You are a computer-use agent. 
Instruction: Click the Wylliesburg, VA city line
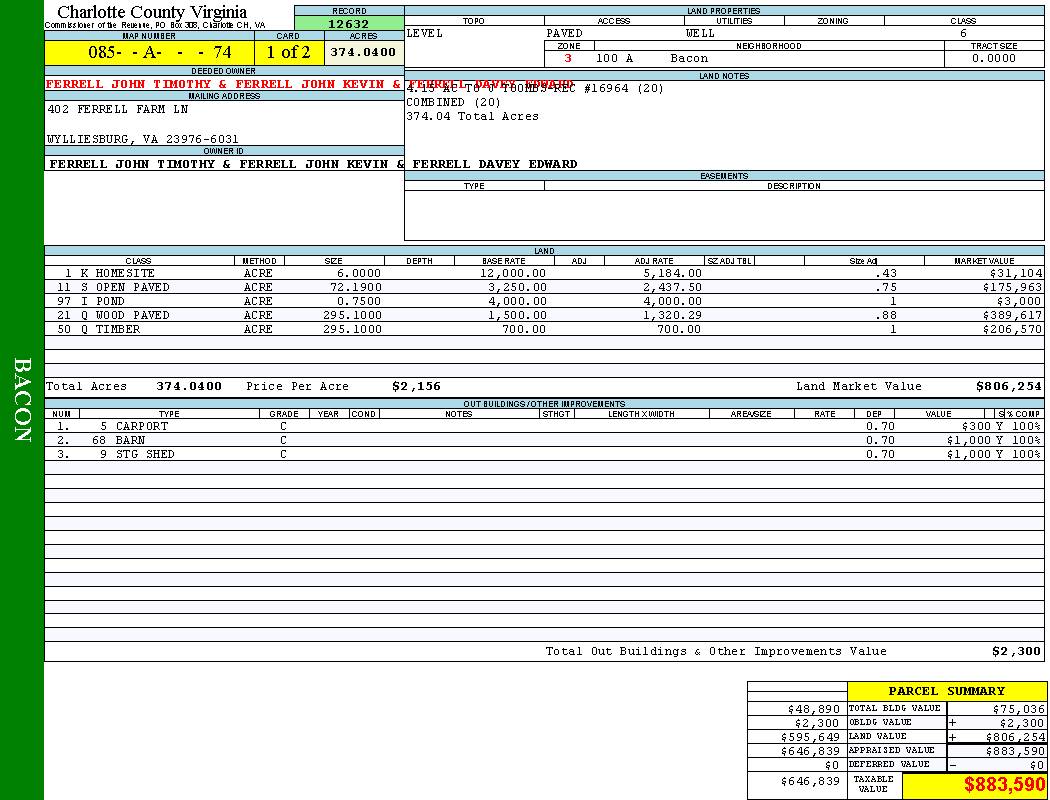point(143,139)
